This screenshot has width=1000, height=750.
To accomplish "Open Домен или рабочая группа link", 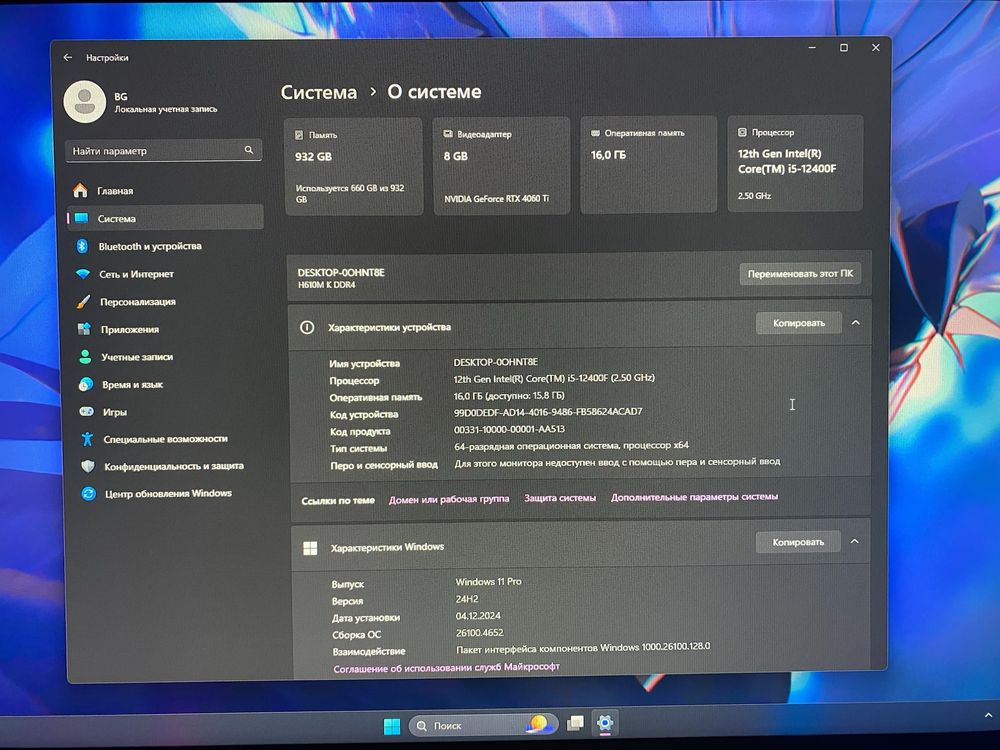I will point(449,499).
